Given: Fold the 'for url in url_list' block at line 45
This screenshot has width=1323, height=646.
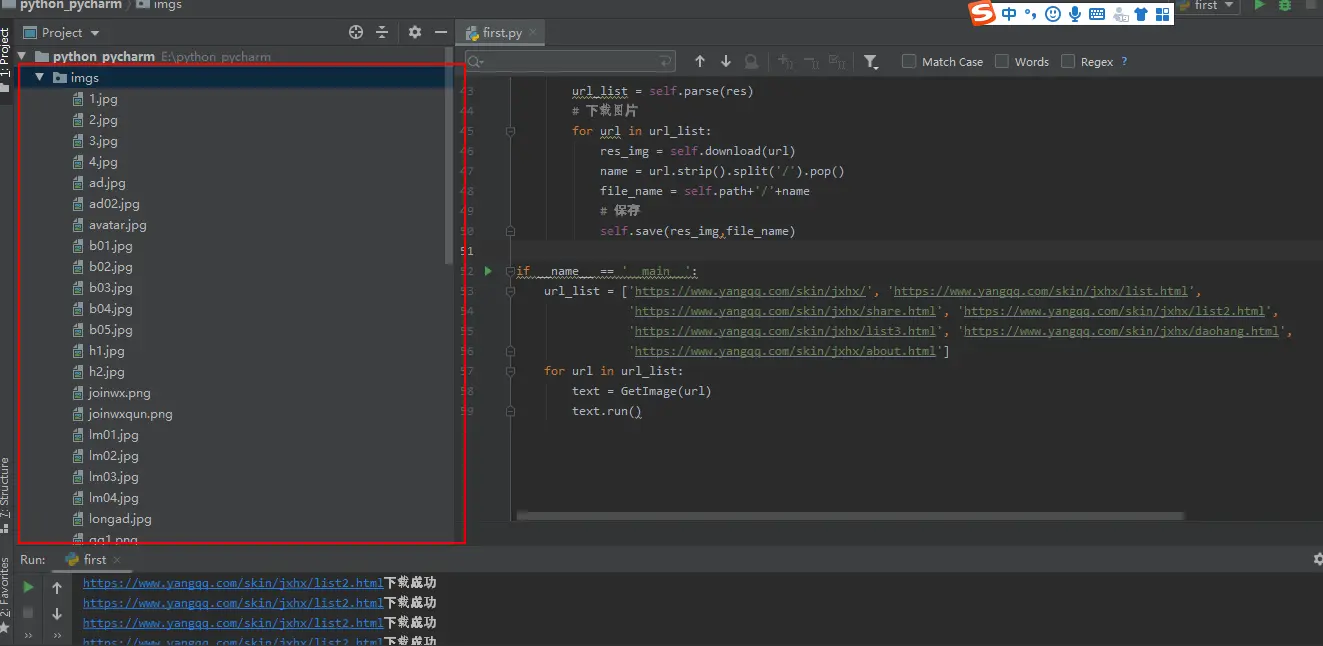Looking at the screenshot, I should coord(511,131).
